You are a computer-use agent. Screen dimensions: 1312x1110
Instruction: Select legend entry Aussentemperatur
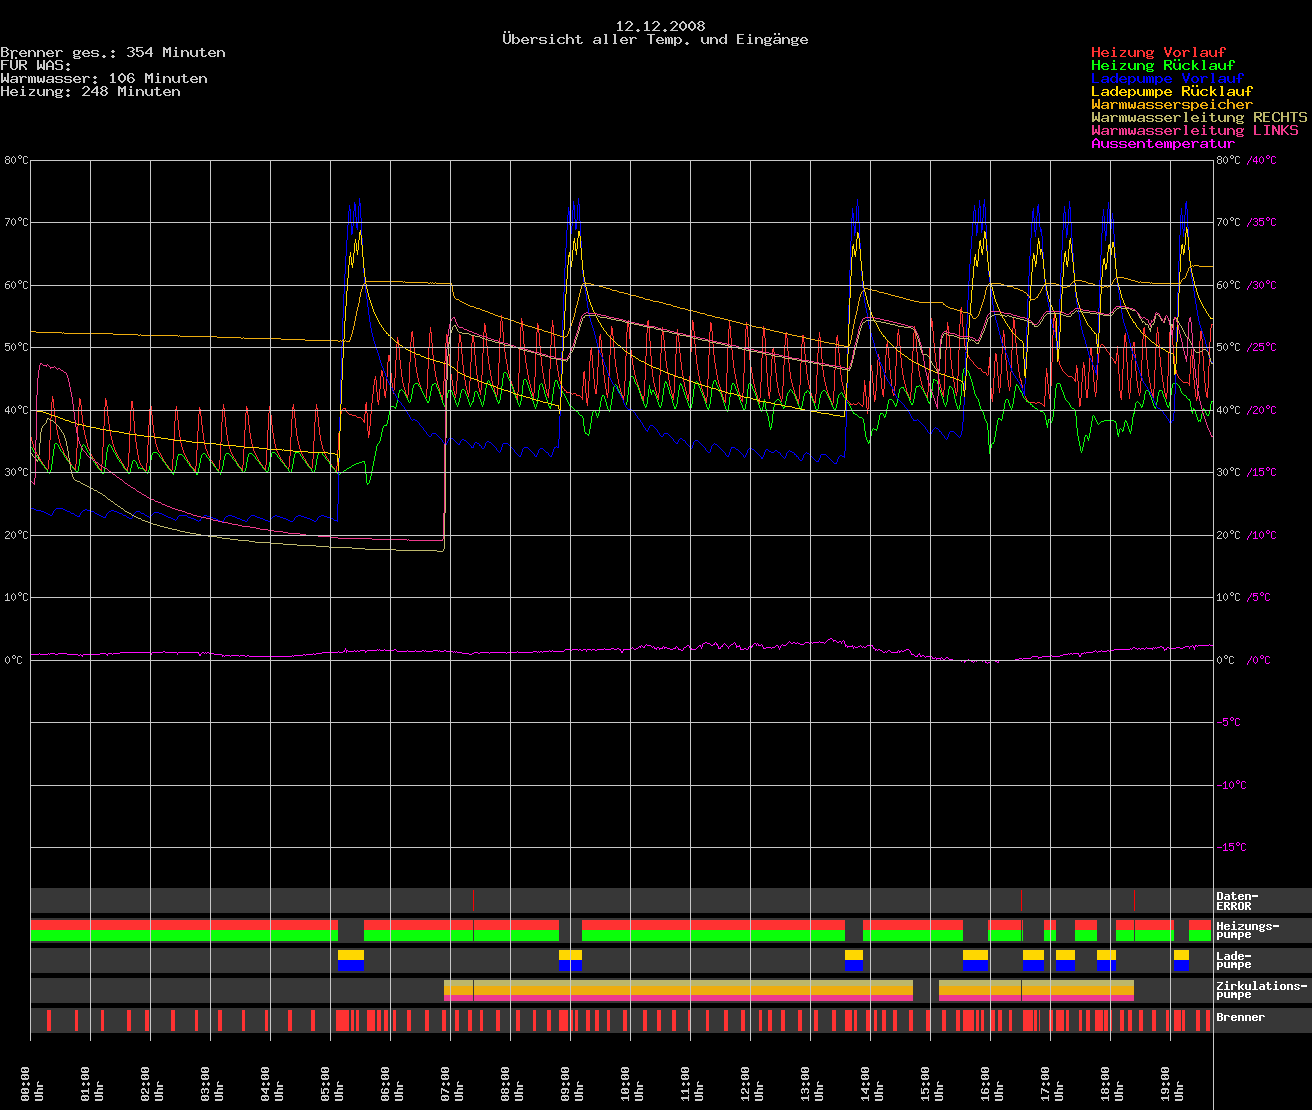pos(1163,143)
